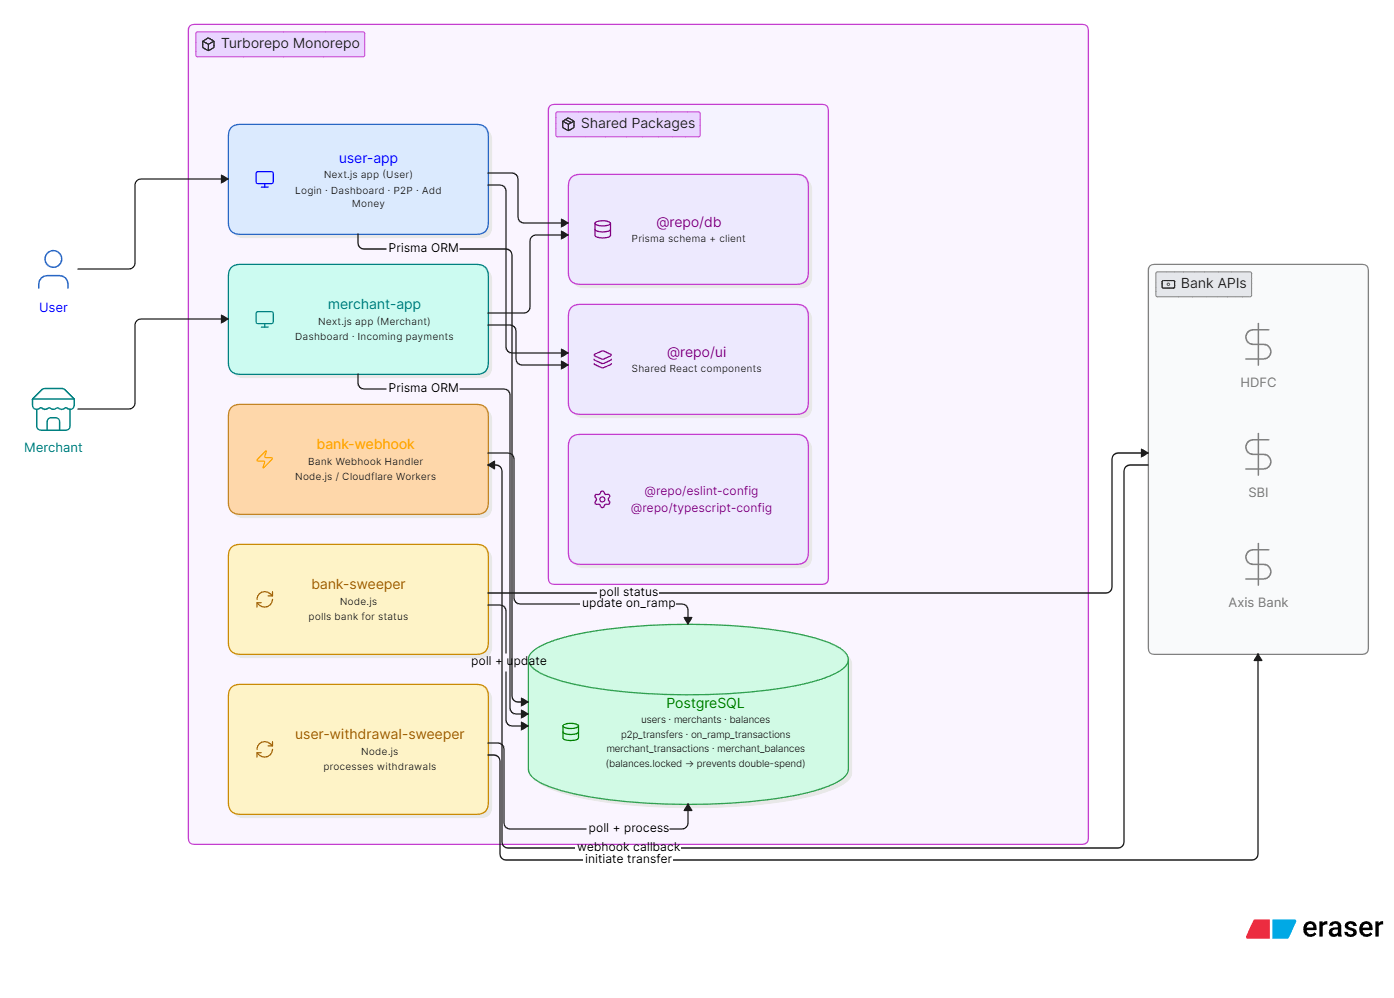The height and width of the screenshot is (998, 1394).
Task: Click the gear icon in eslint-config node
Action: 602,499
